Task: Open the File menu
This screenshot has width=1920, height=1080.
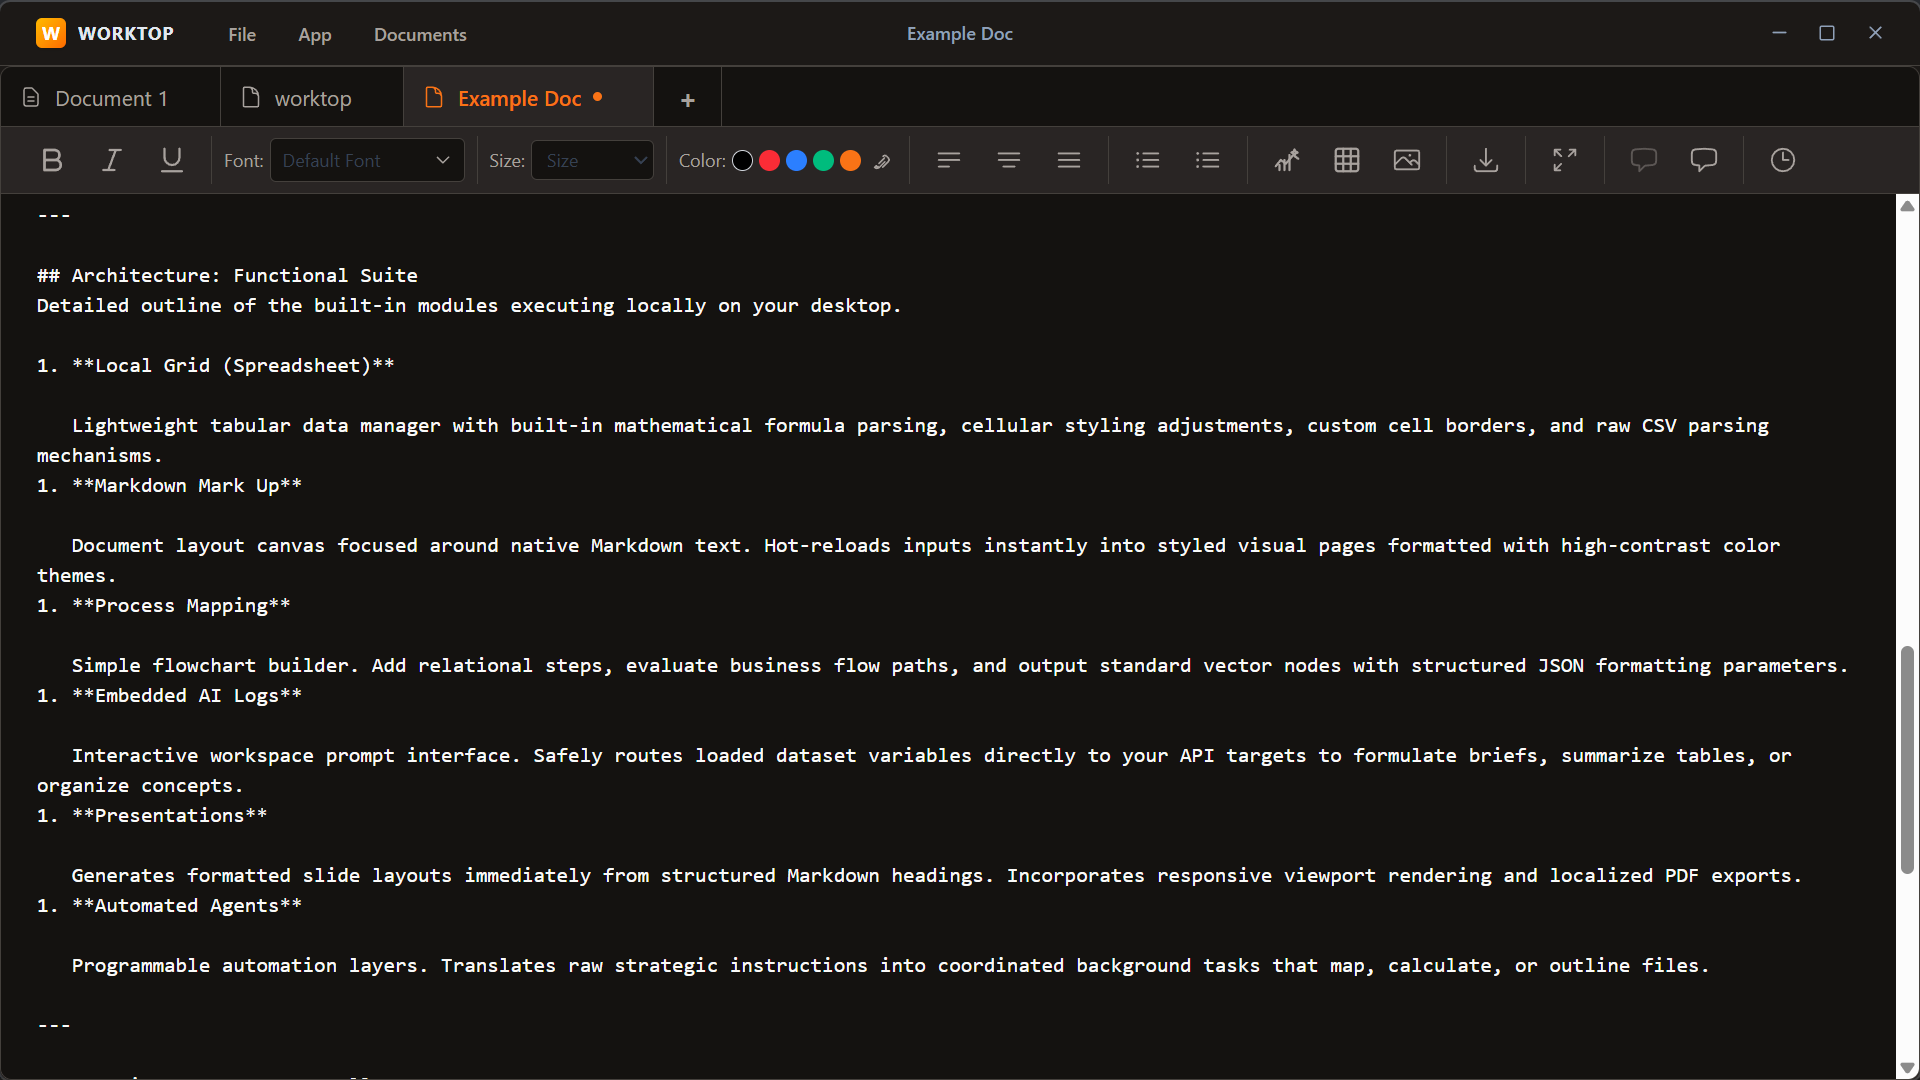Action: [x=242, y=34]
